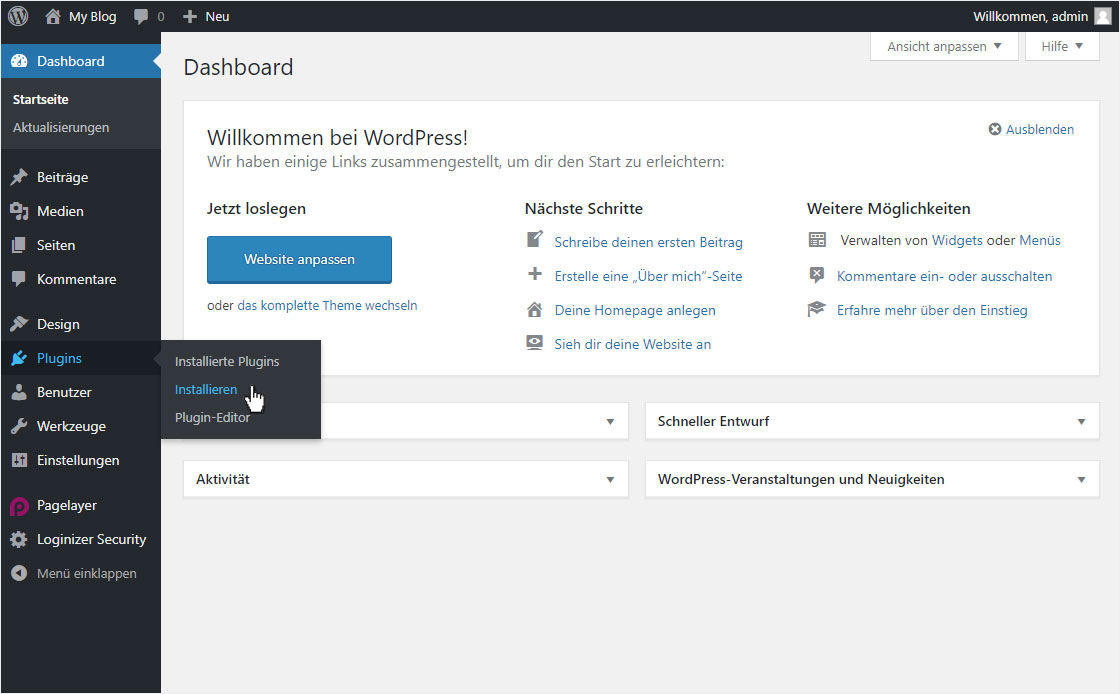1120x694 pixels.
Task: Click the gear icon beside Loginizer Security
Action: pyautogui.click(x=19, y=539)
